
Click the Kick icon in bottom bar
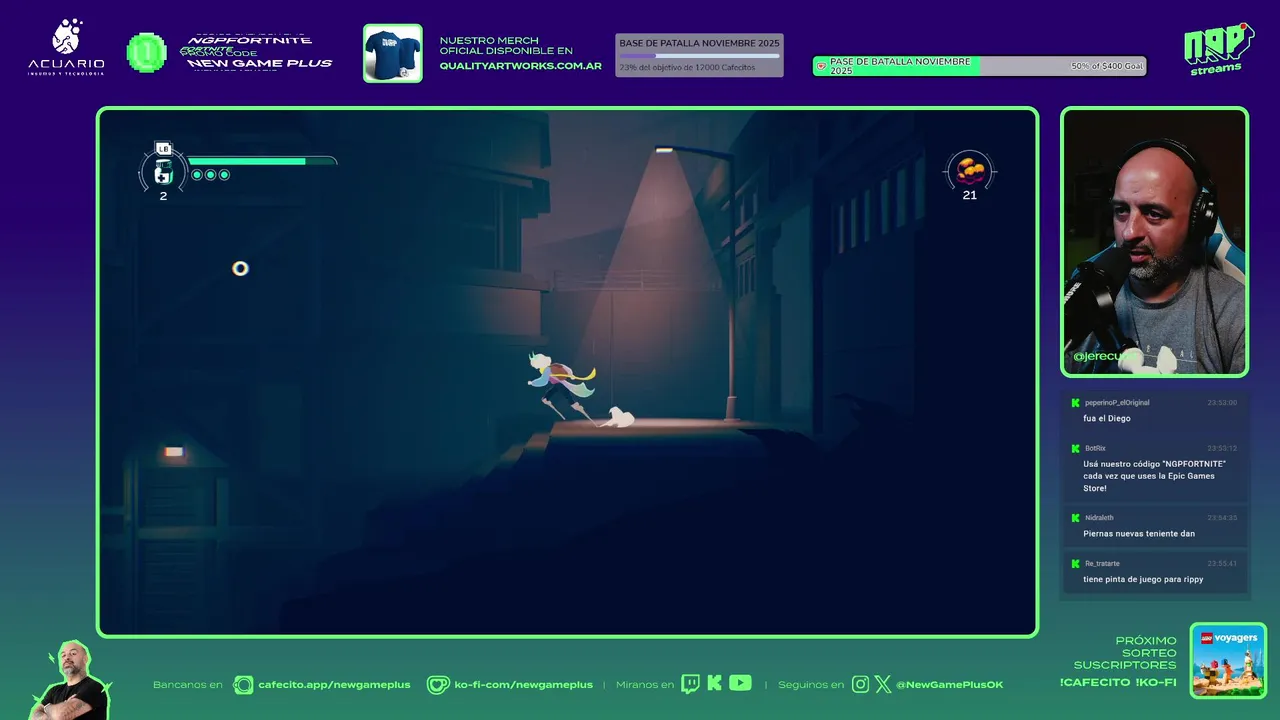714,684
